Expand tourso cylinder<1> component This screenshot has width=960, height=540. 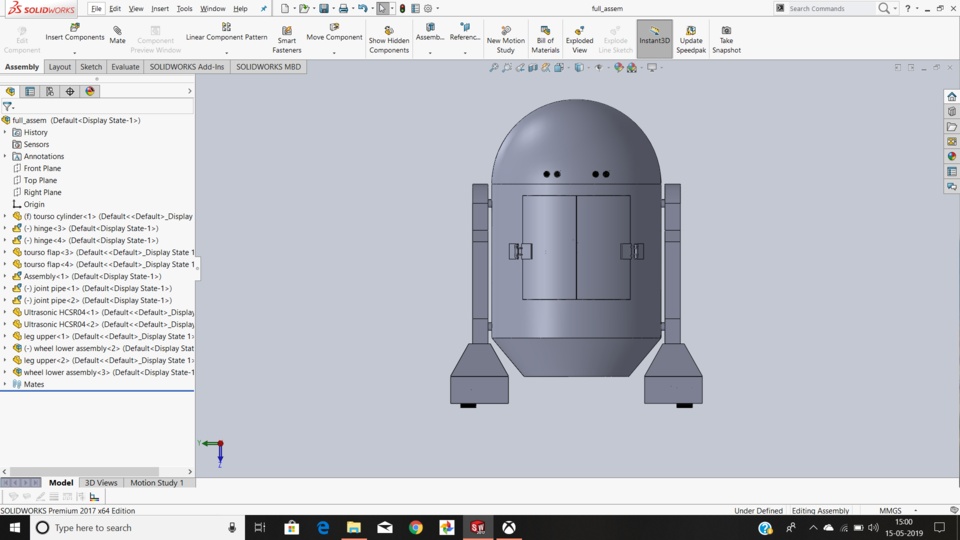5,216
